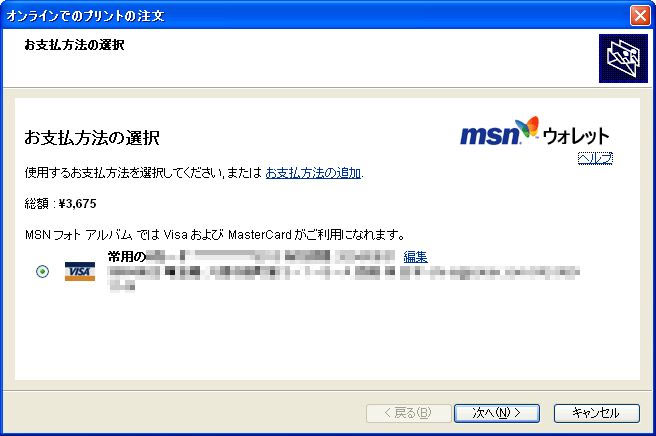This screenshot has width=656, height=436.
Task: Click the 常用の card name line
Action: coord(251,256)
